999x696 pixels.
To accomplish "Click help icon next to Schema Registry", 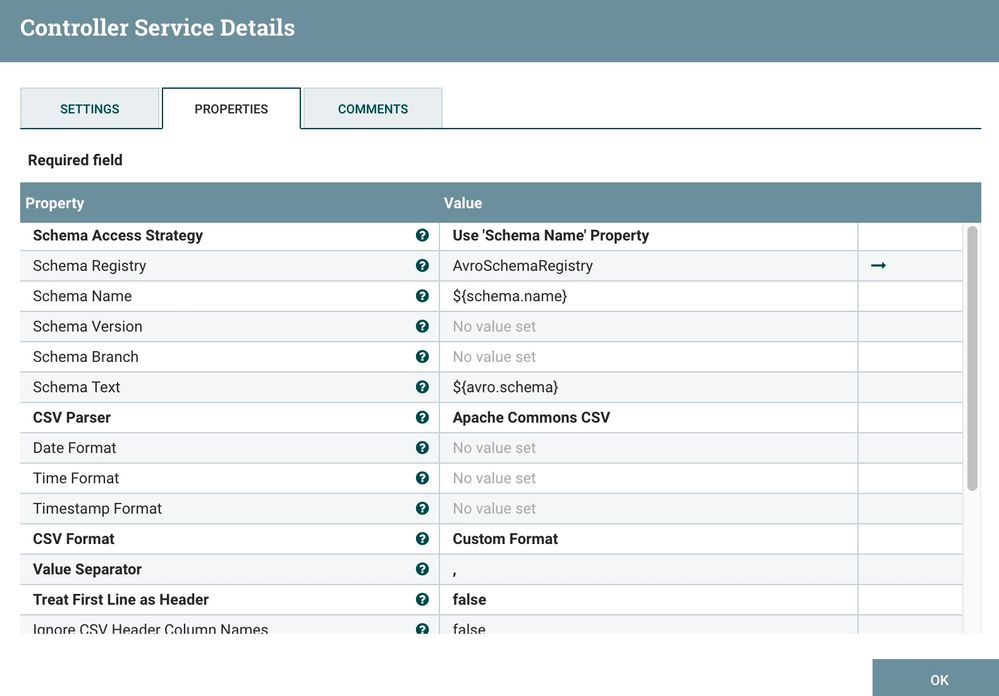I will 422,266.
